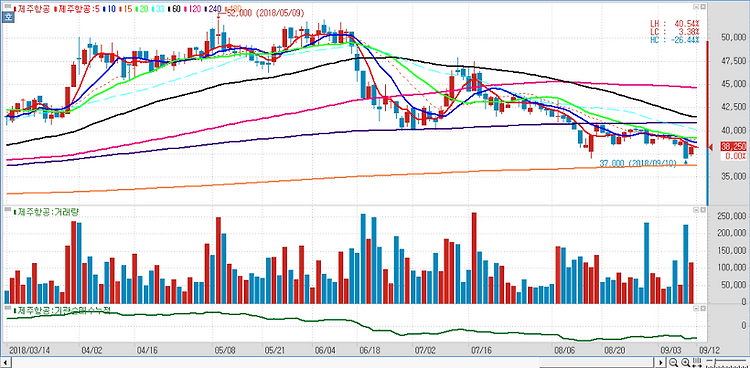
Task: Close the 기관순매수누적 pane
Action: pos(703,309)
